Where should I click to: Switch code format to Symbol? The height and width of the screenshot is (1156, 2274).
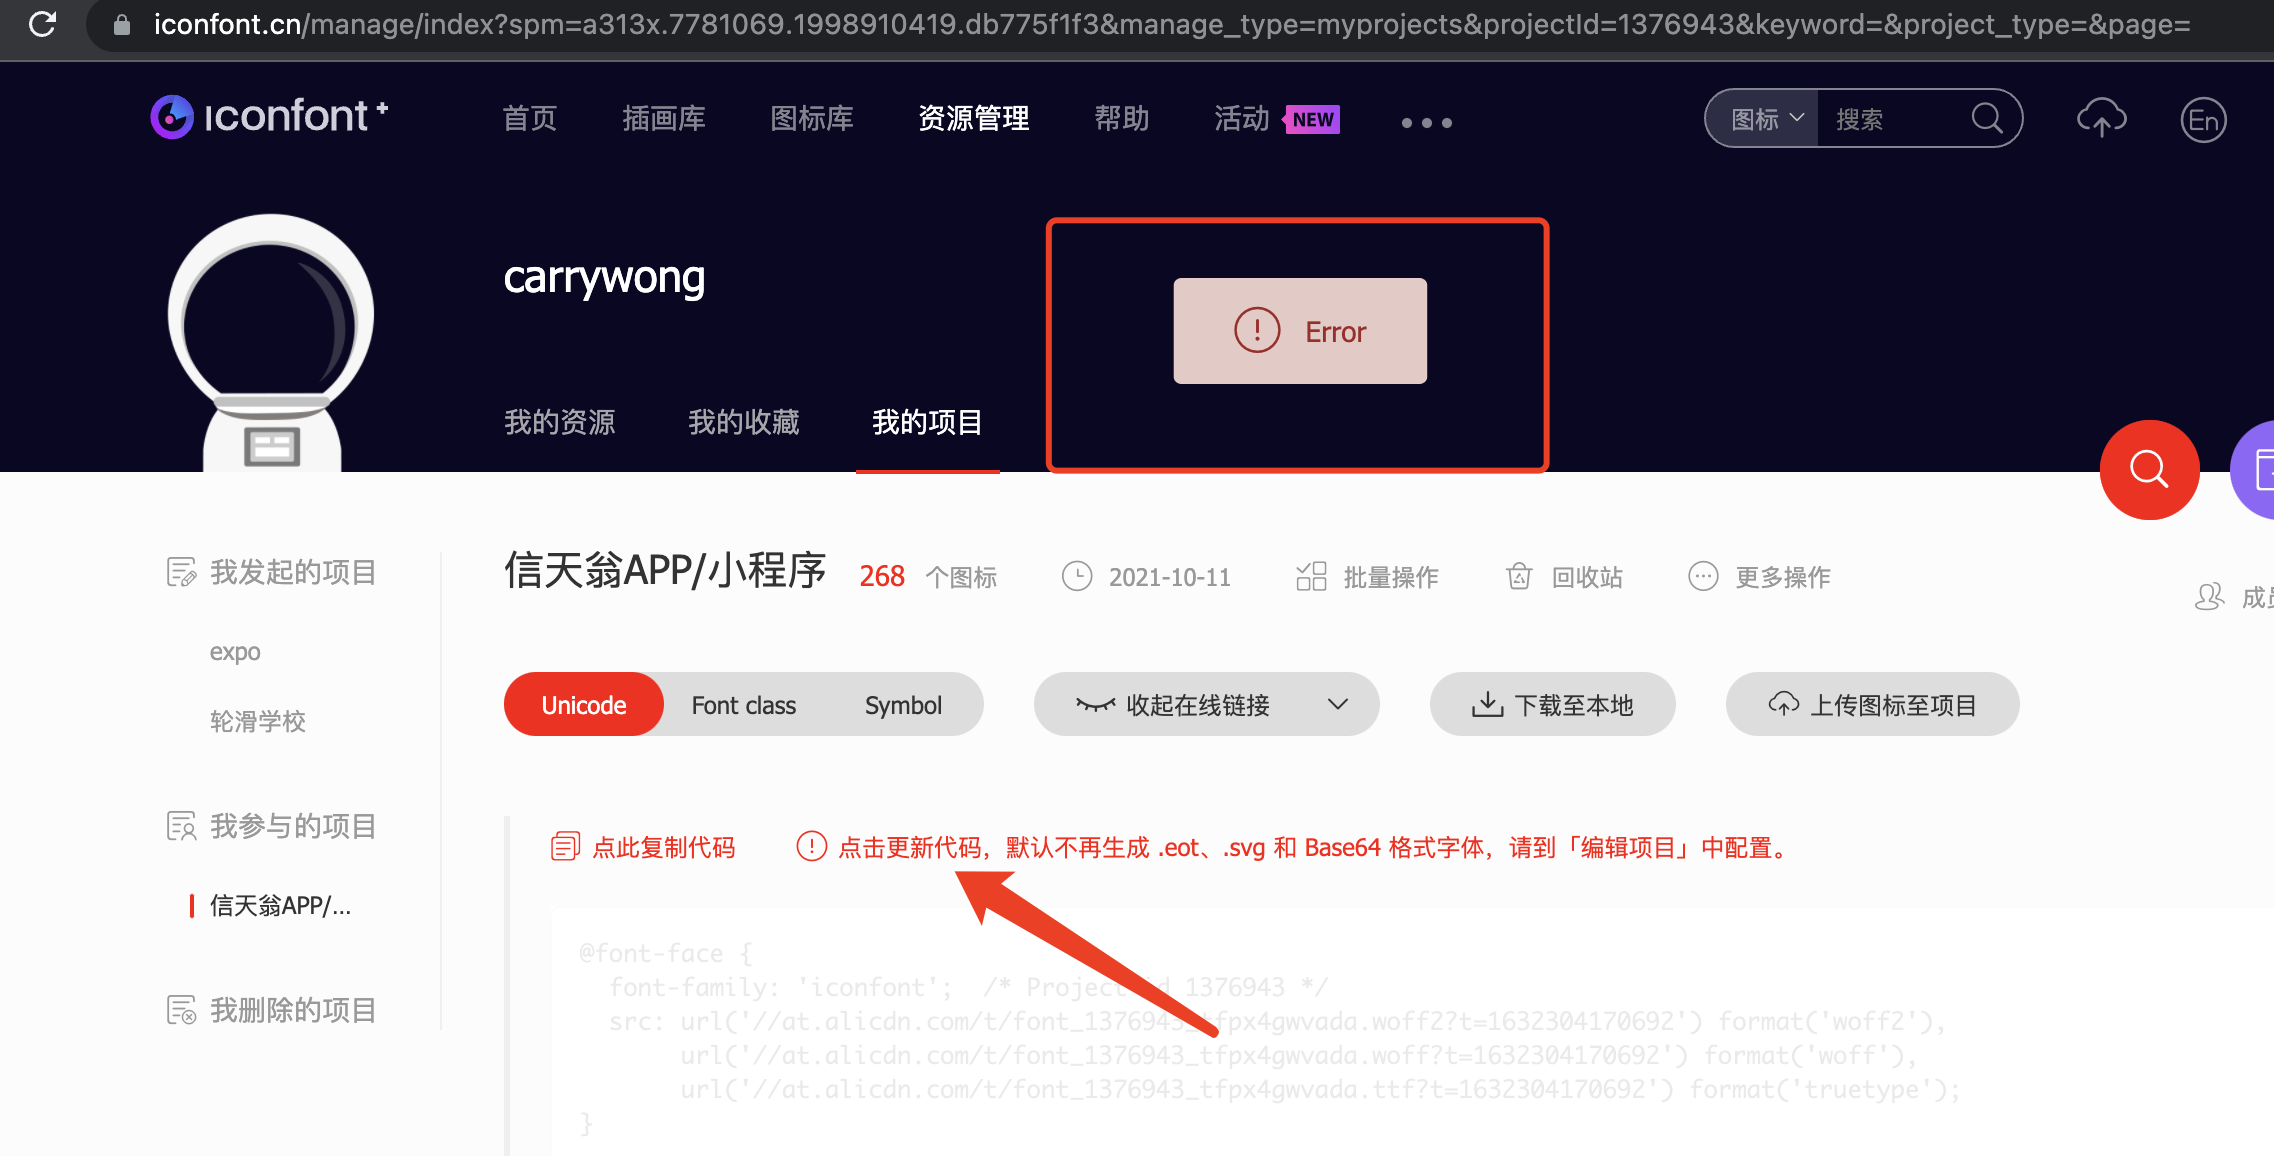tap(903, 704)
